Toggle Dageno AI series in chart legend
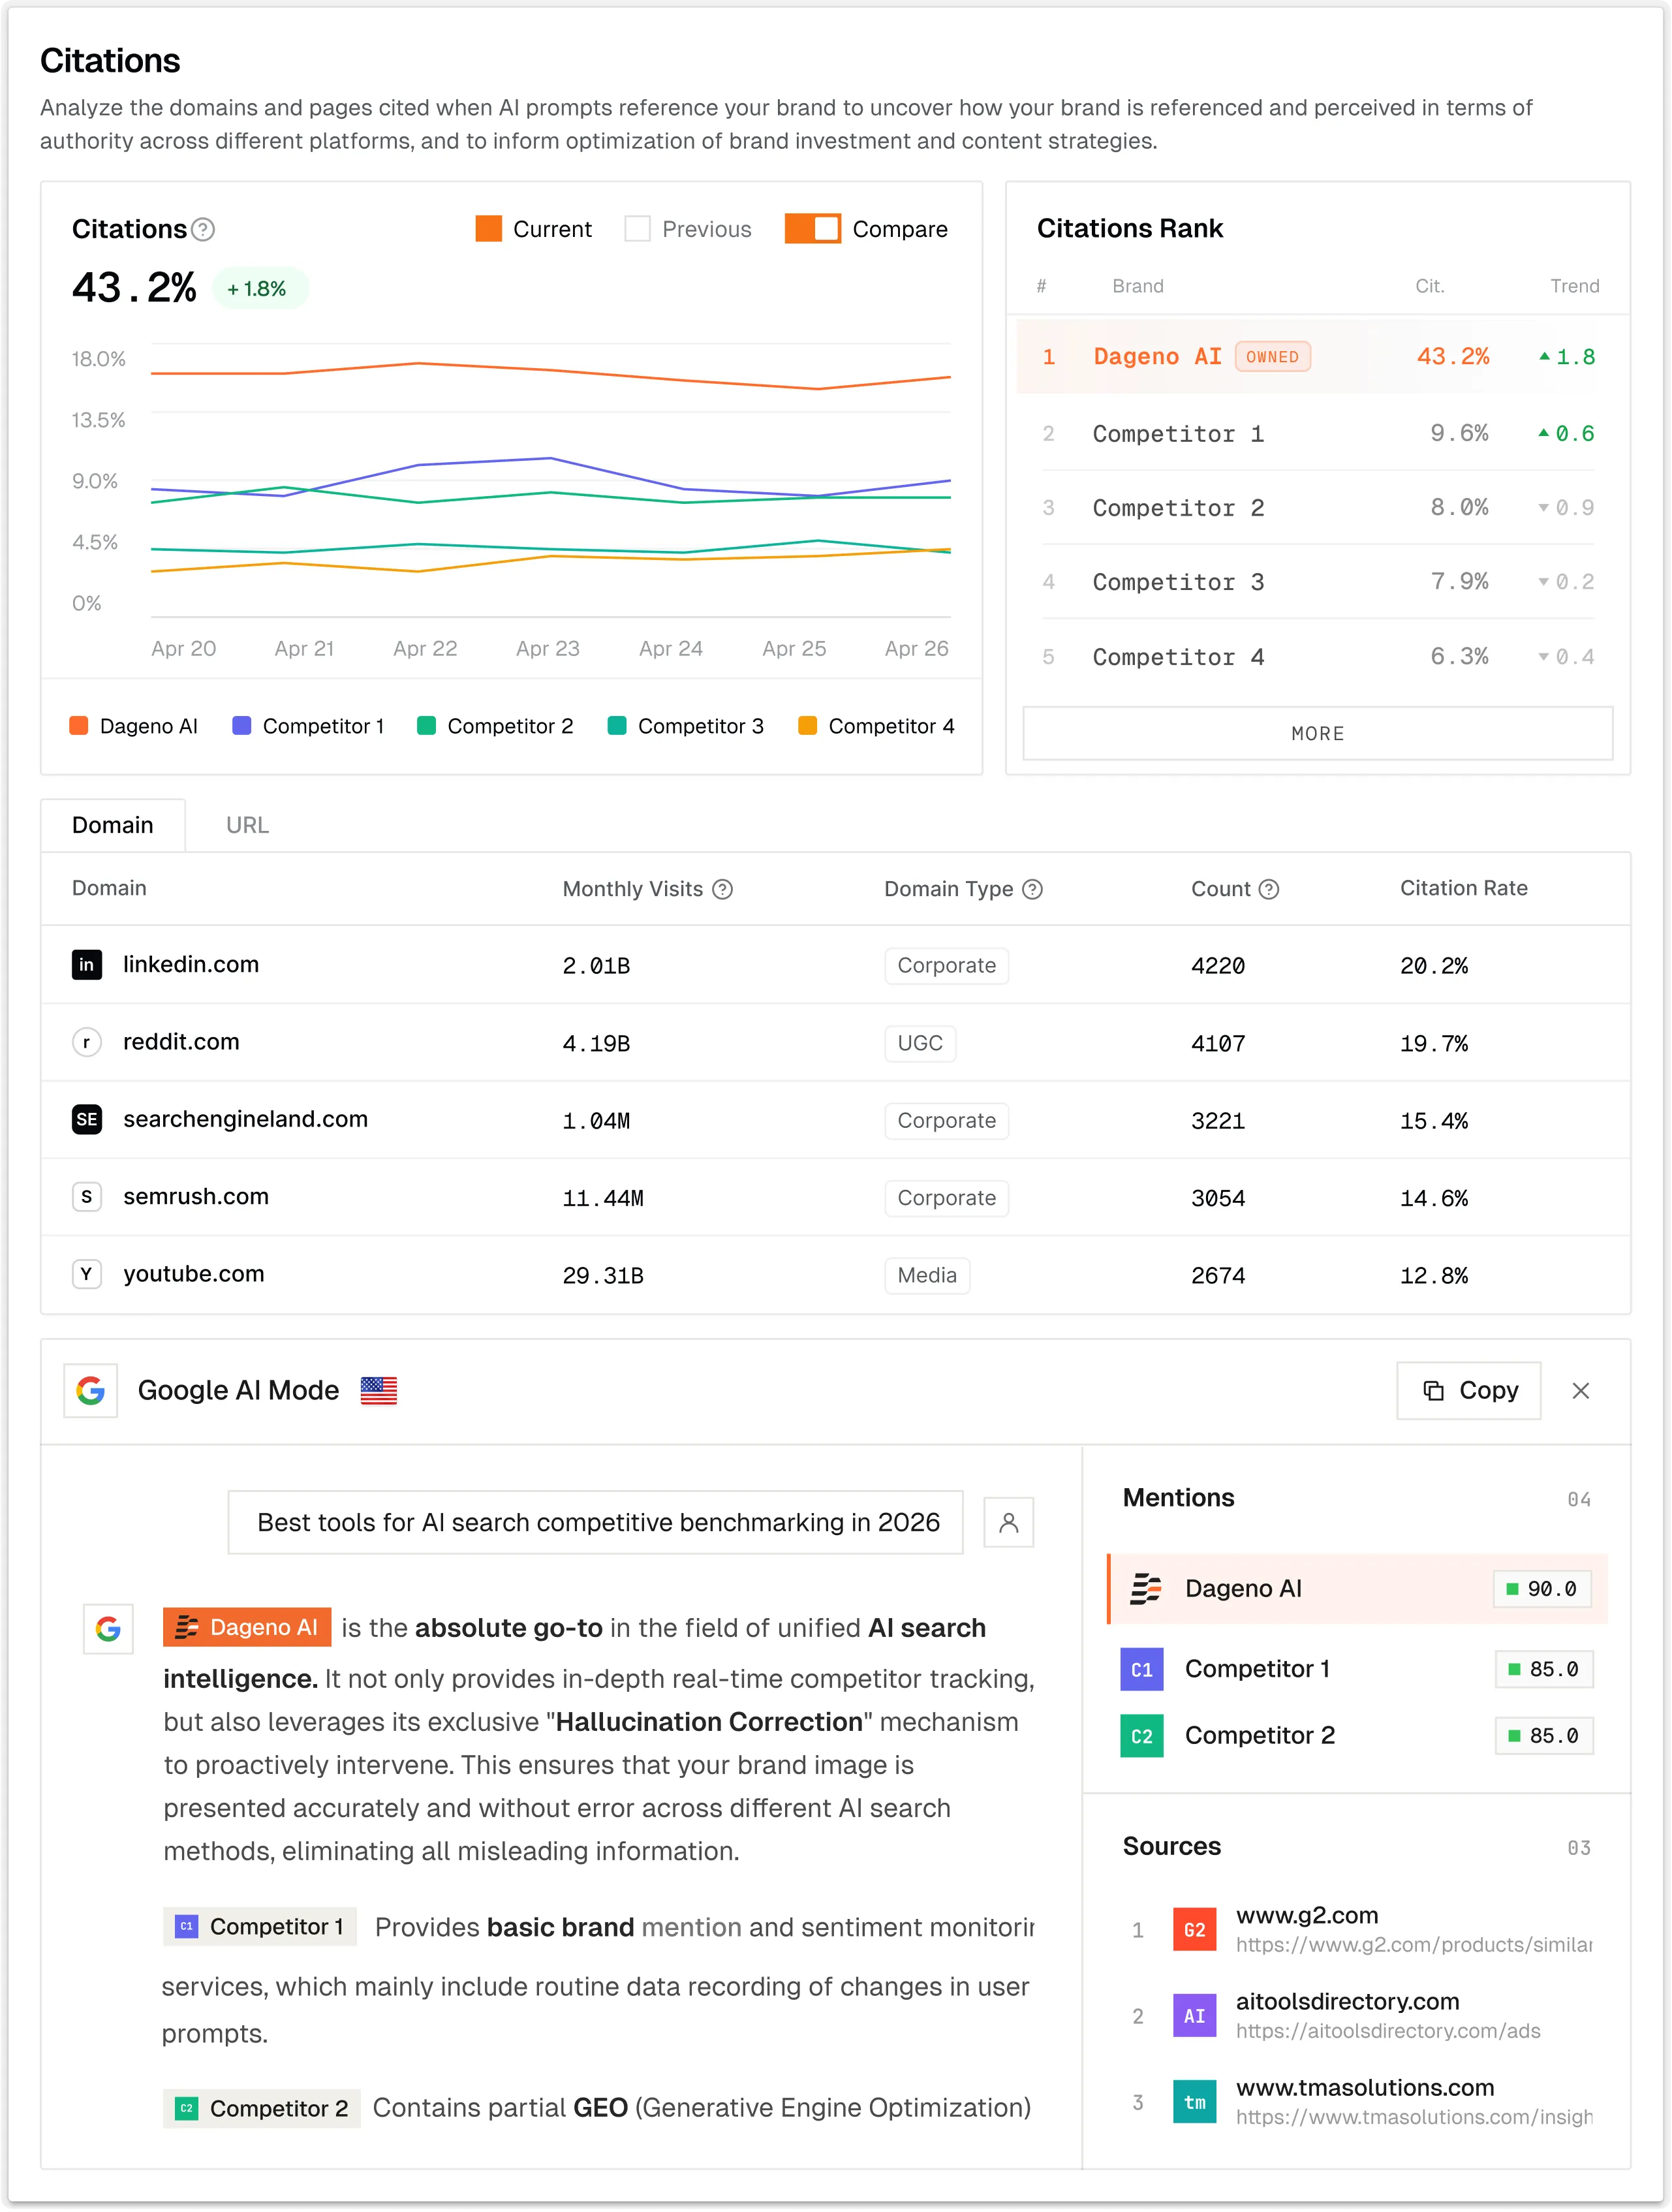This screenshot has height=2212, width=1672. pos(134,726)
